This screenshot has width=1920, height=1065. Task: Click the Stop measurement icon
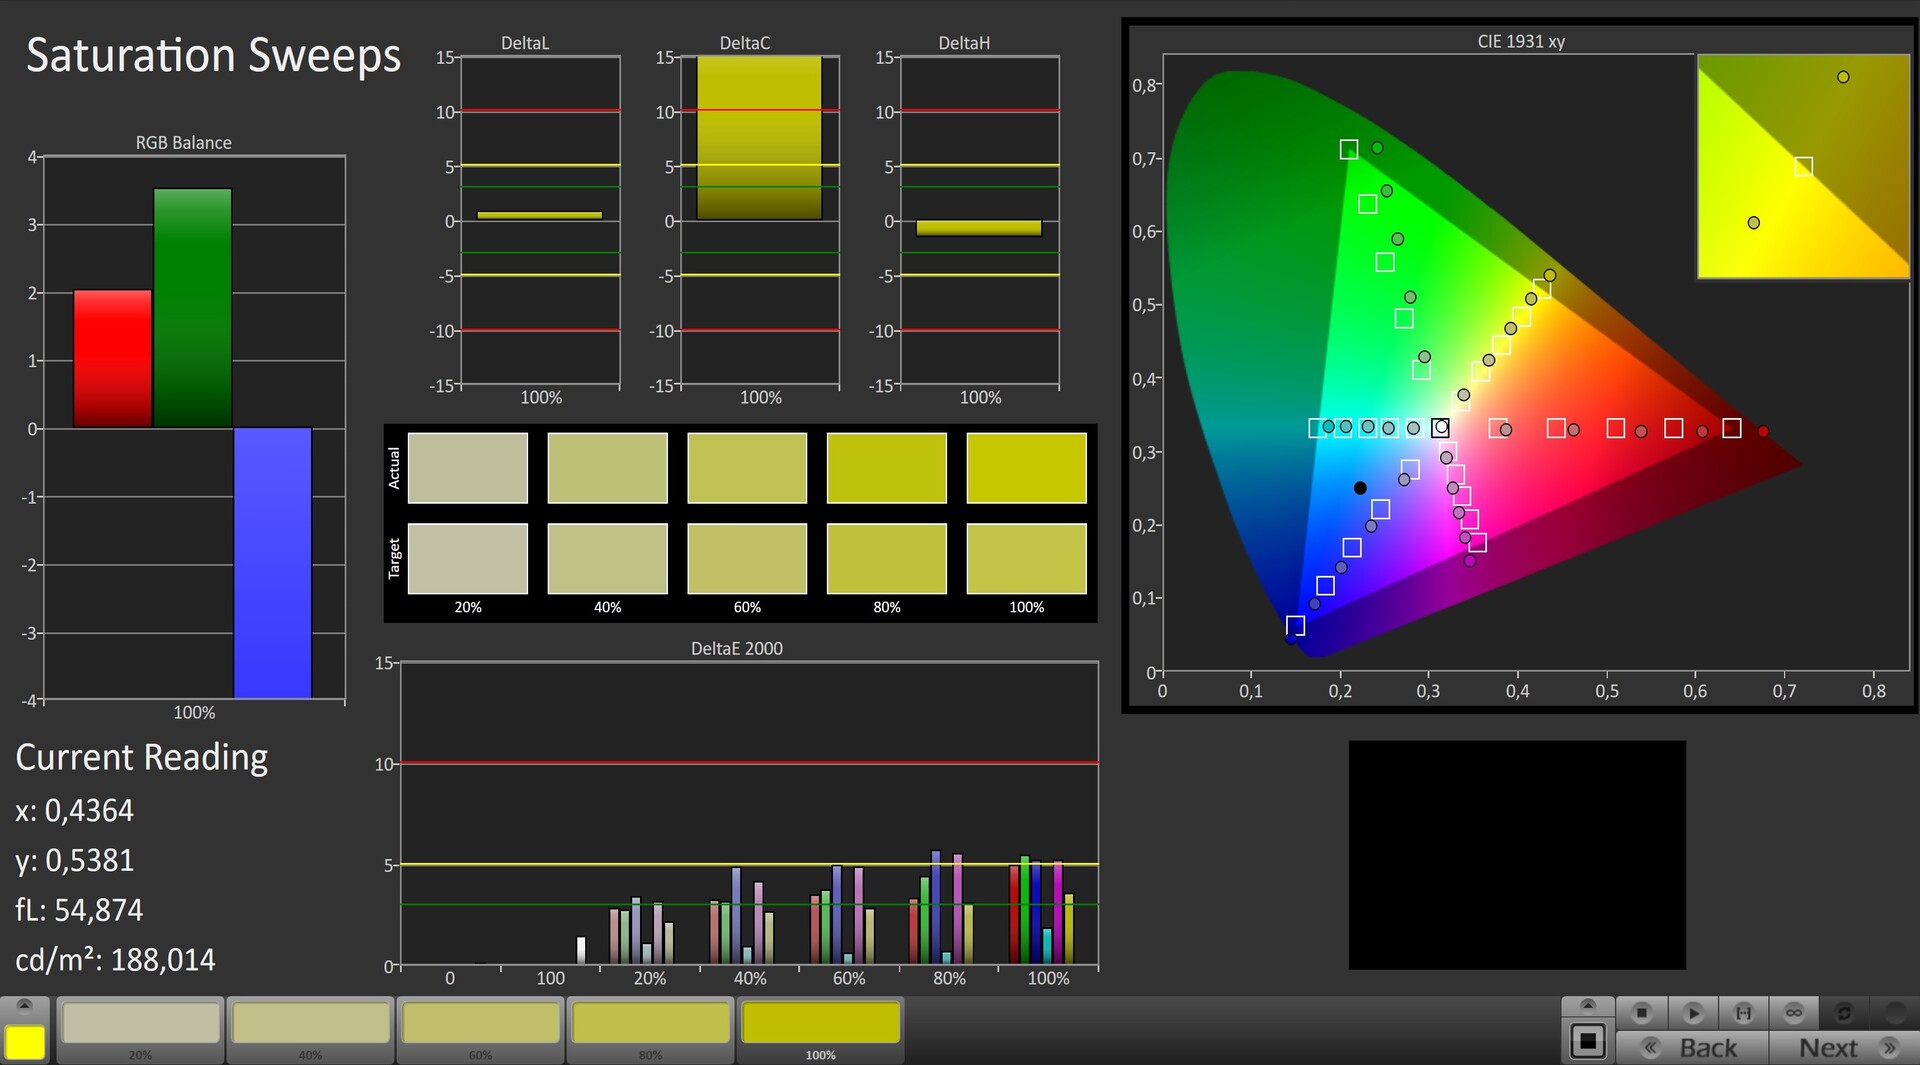[x=1641, y=1013]
